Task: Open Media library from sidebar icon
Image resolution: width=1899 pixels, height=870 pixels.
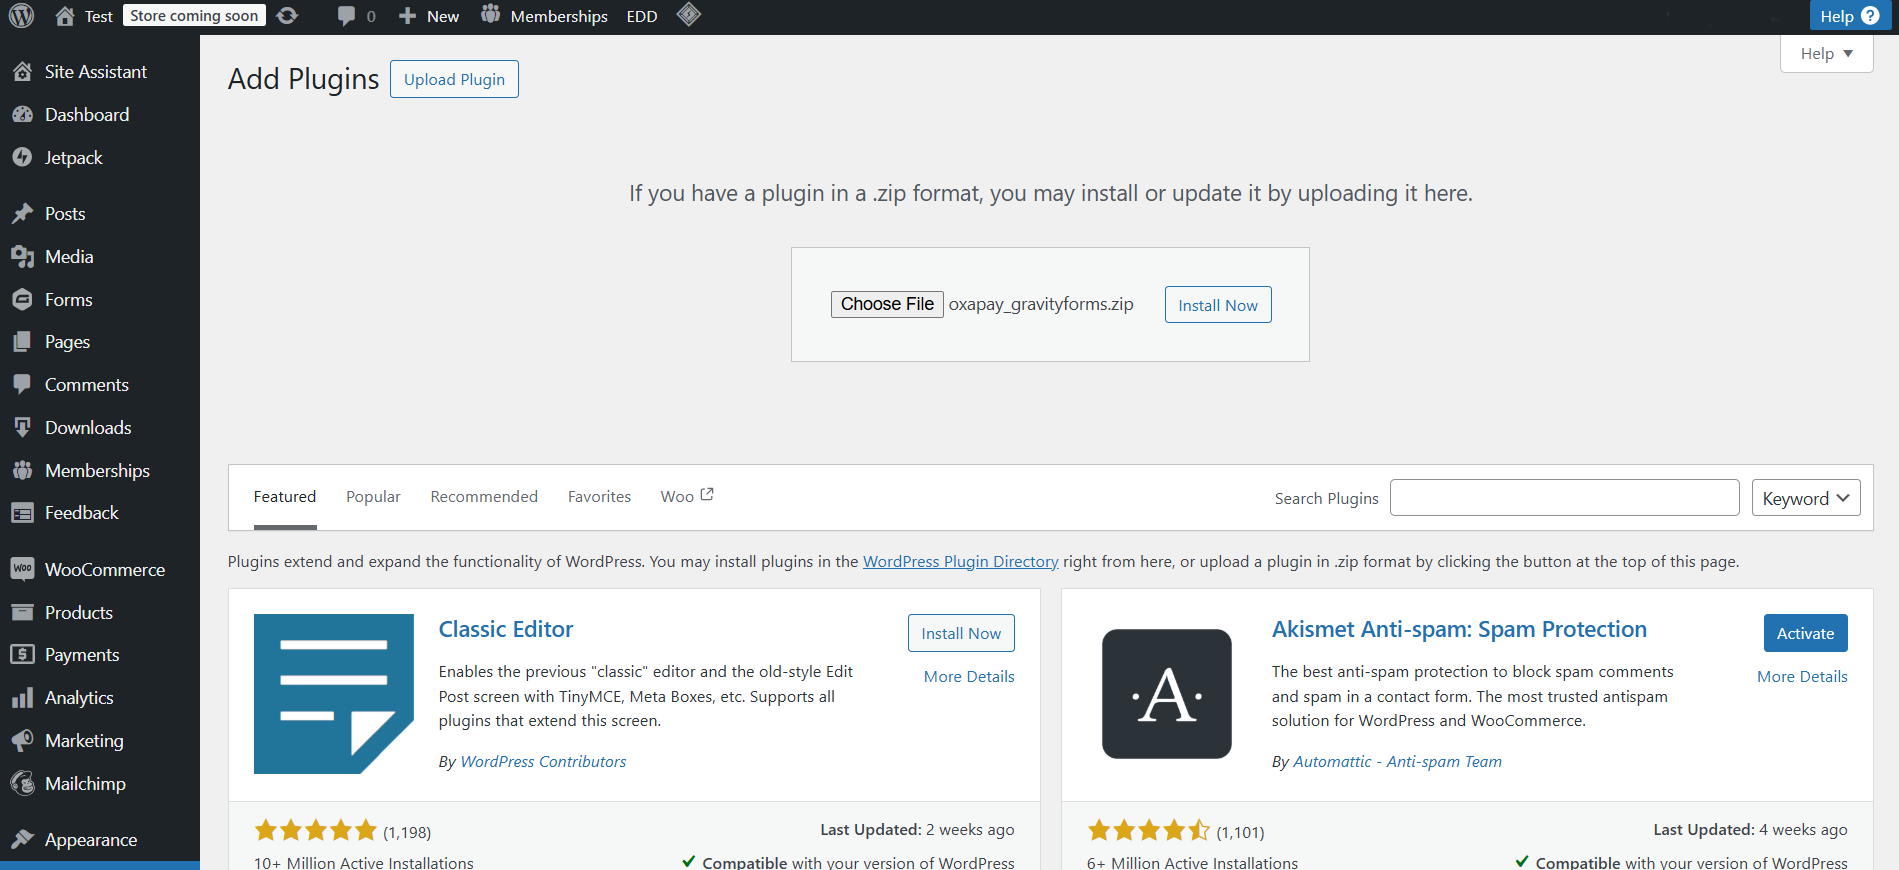Action: pos(22,257)
